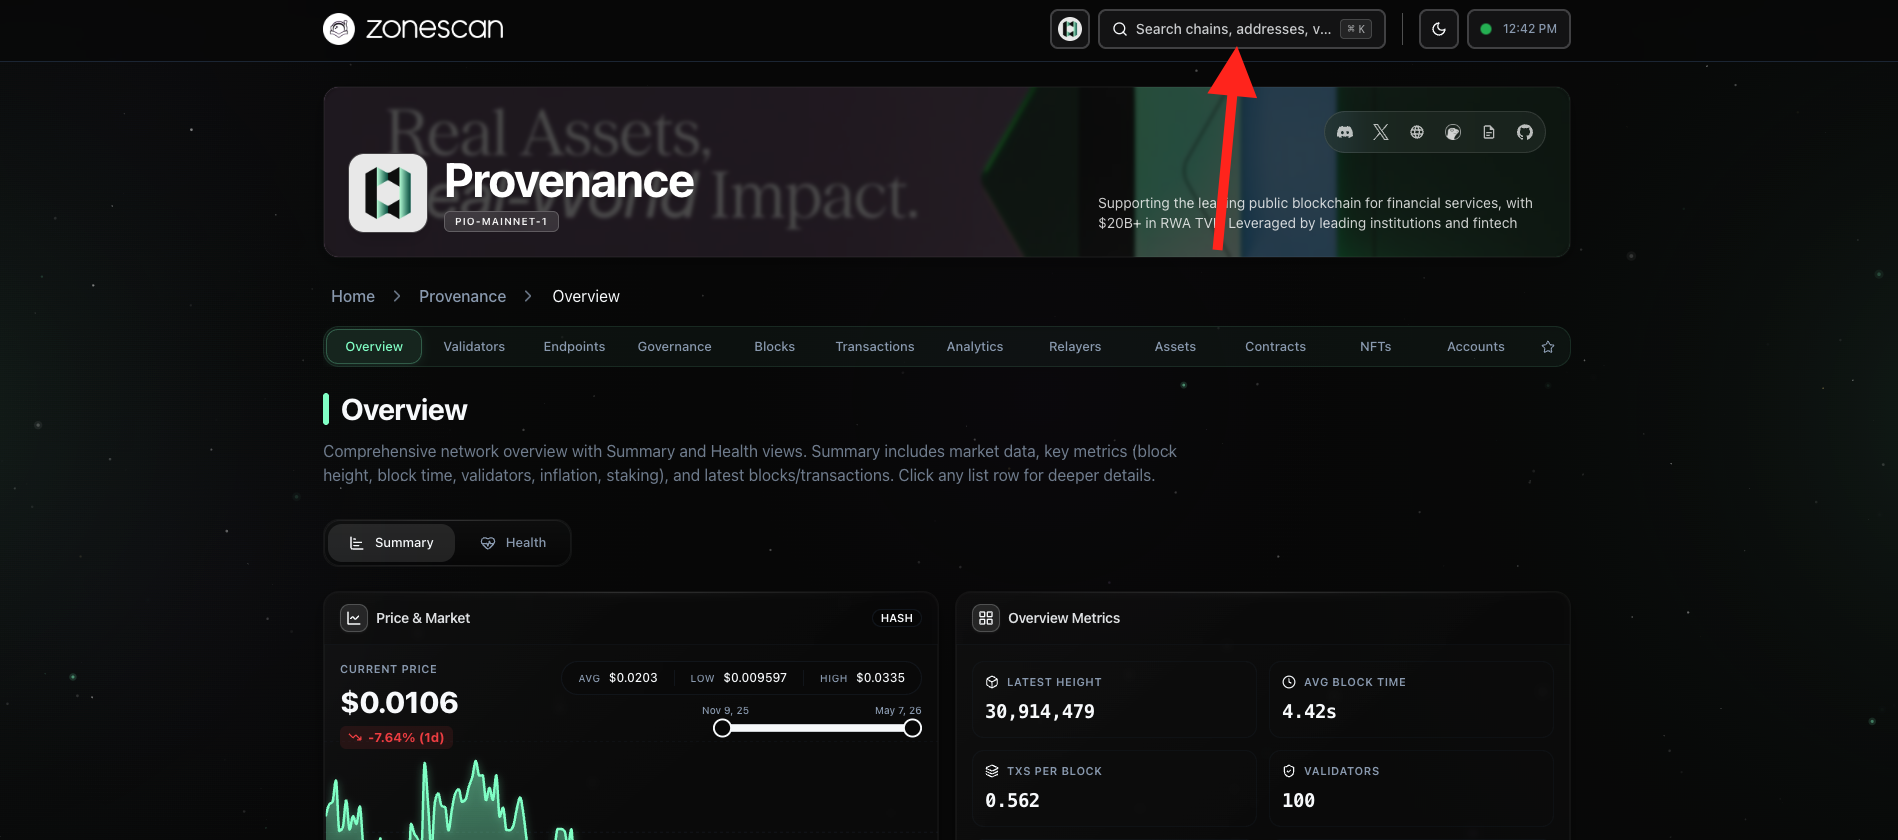Click the Price & Market chart icon
This screenshot has height=840, width=1898.
[x=354, y=618]
